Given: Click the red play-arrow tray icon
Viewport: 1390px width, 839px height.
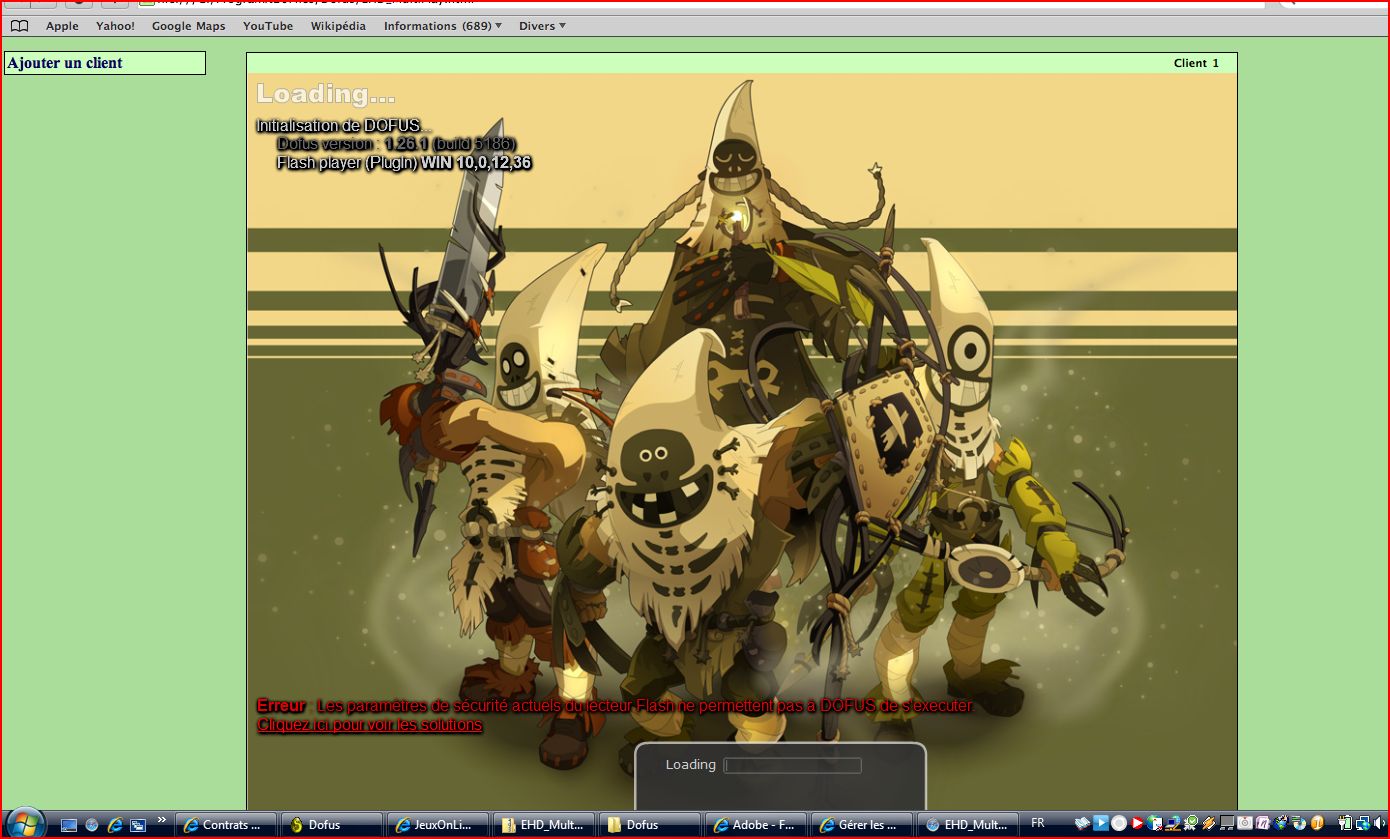Looking at the screenshot, I should point(1137,823).
